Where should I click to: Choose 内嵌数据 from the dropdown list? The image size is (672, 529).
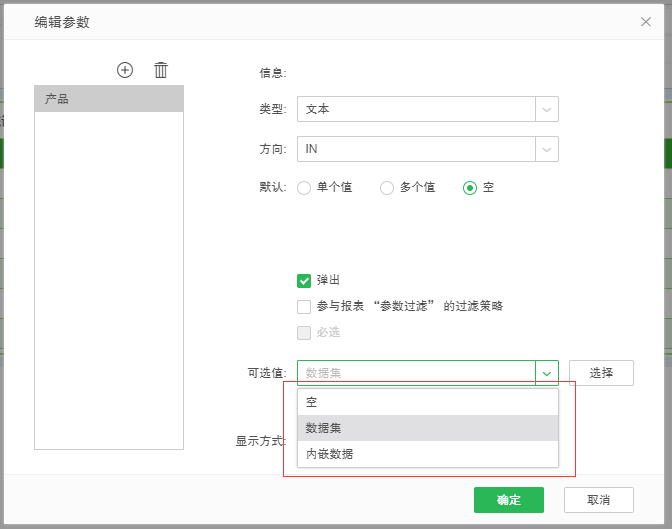point(427,454)
